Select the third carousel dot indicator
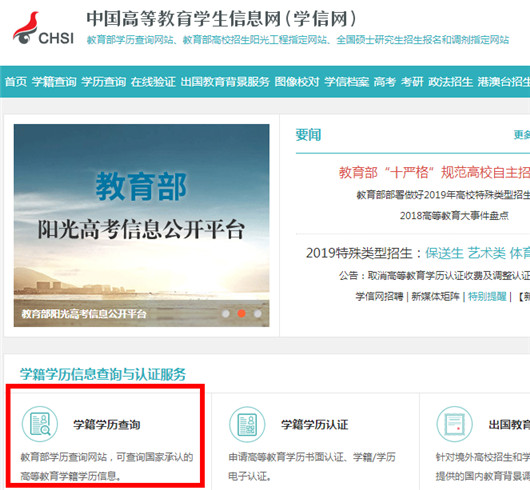 (x=258, y=314)
